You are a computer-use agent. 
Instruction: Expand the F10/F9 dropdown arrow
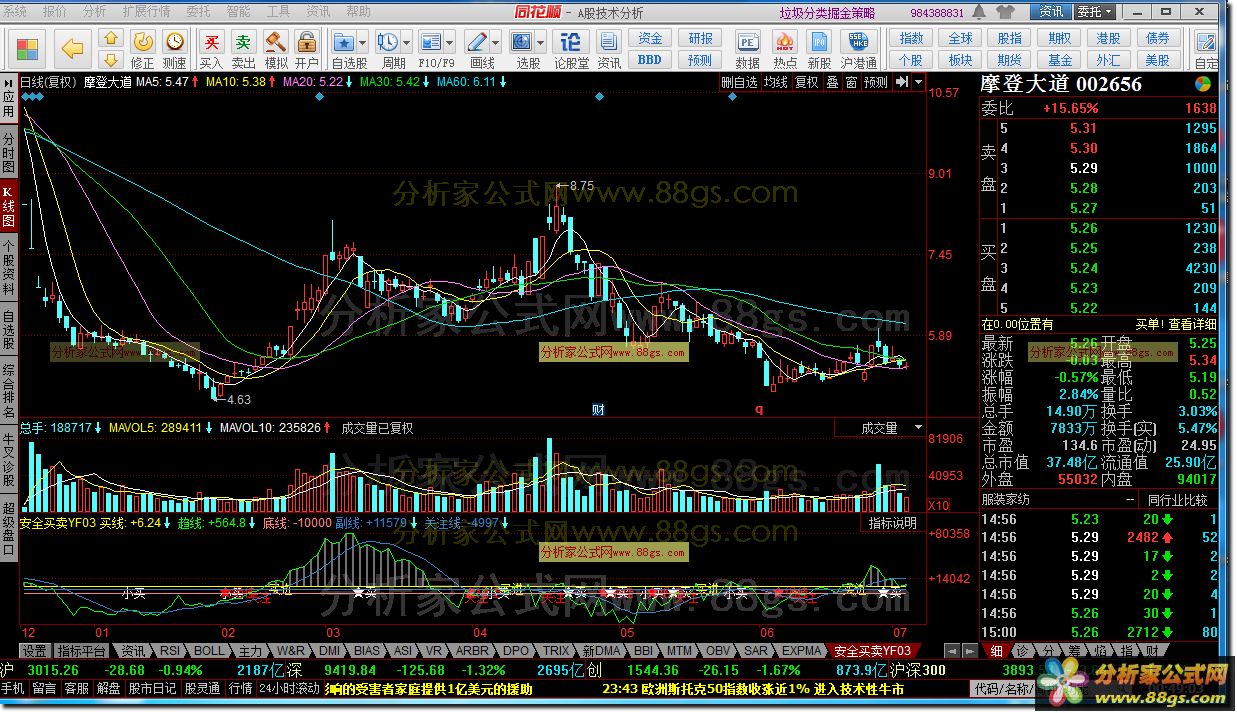451,42
